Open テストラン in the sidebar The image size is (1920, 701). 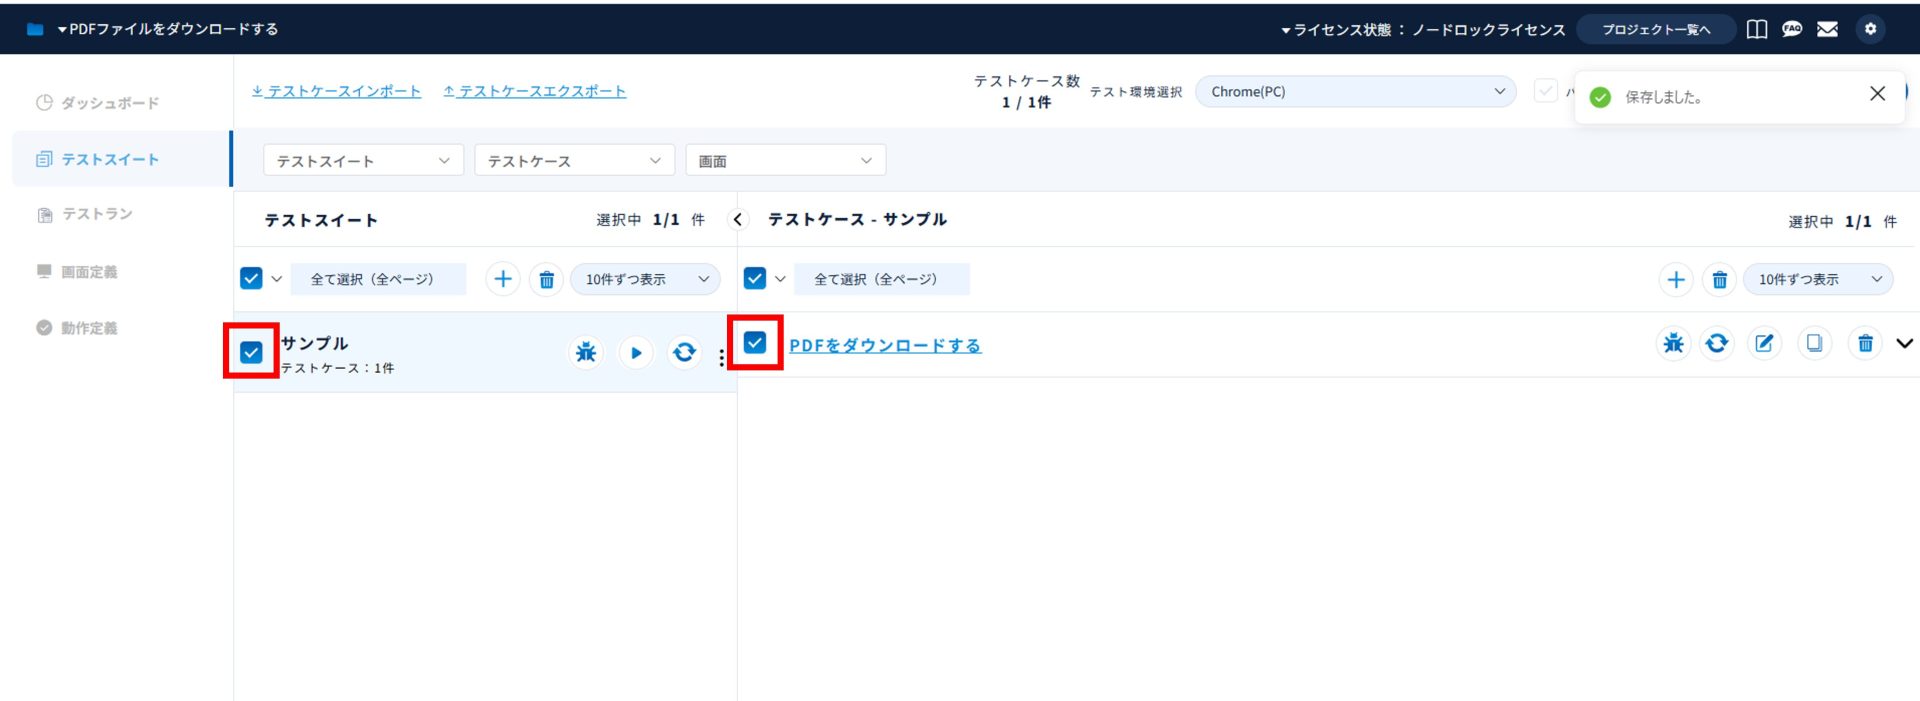[97, 214]
